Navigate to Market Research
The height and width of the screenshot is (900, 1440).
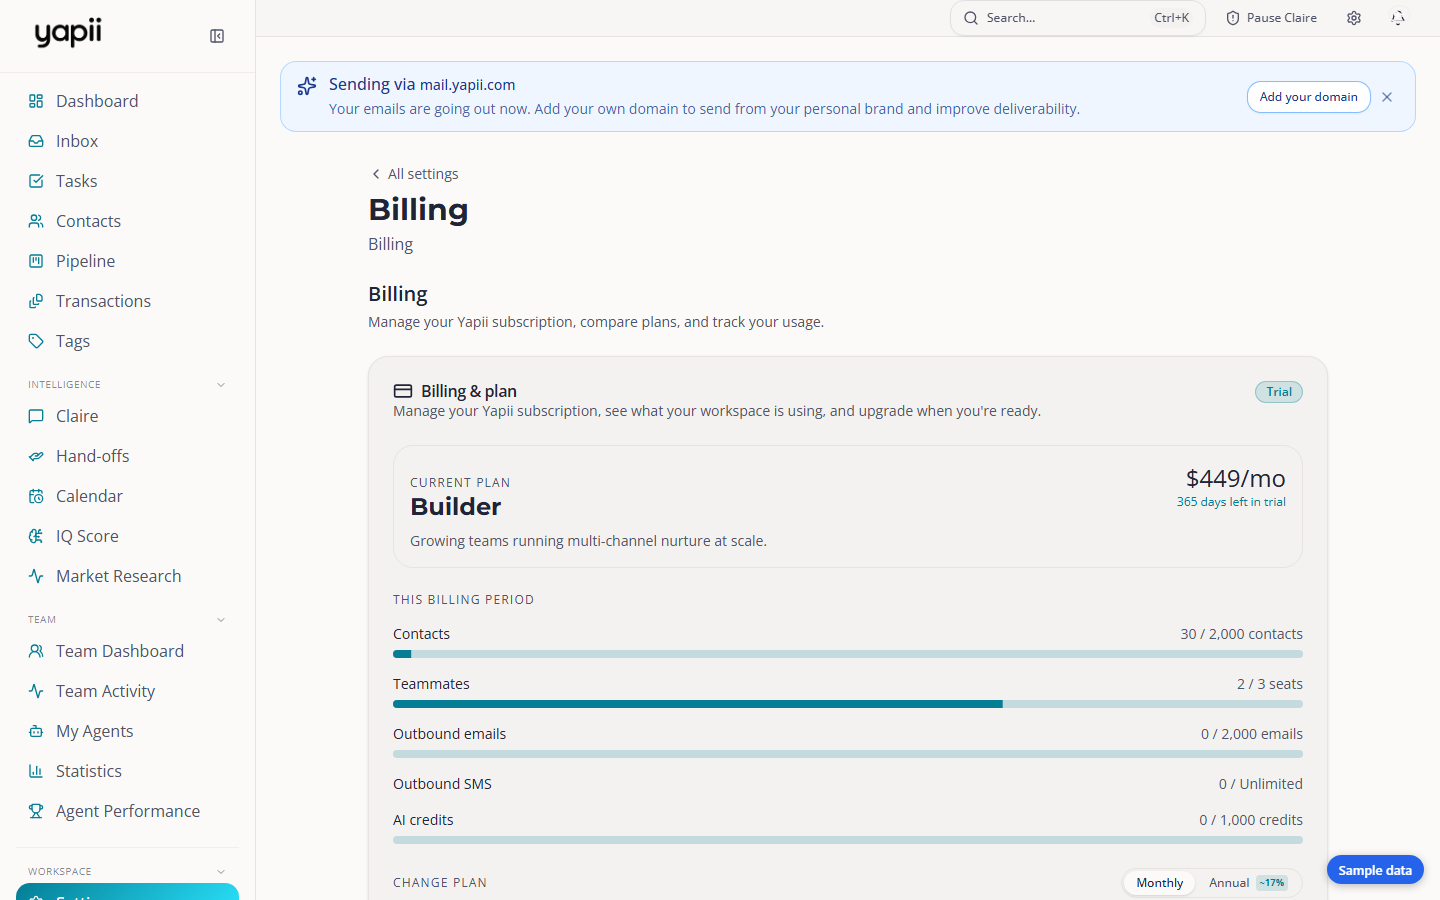click(x=128, y=576)
